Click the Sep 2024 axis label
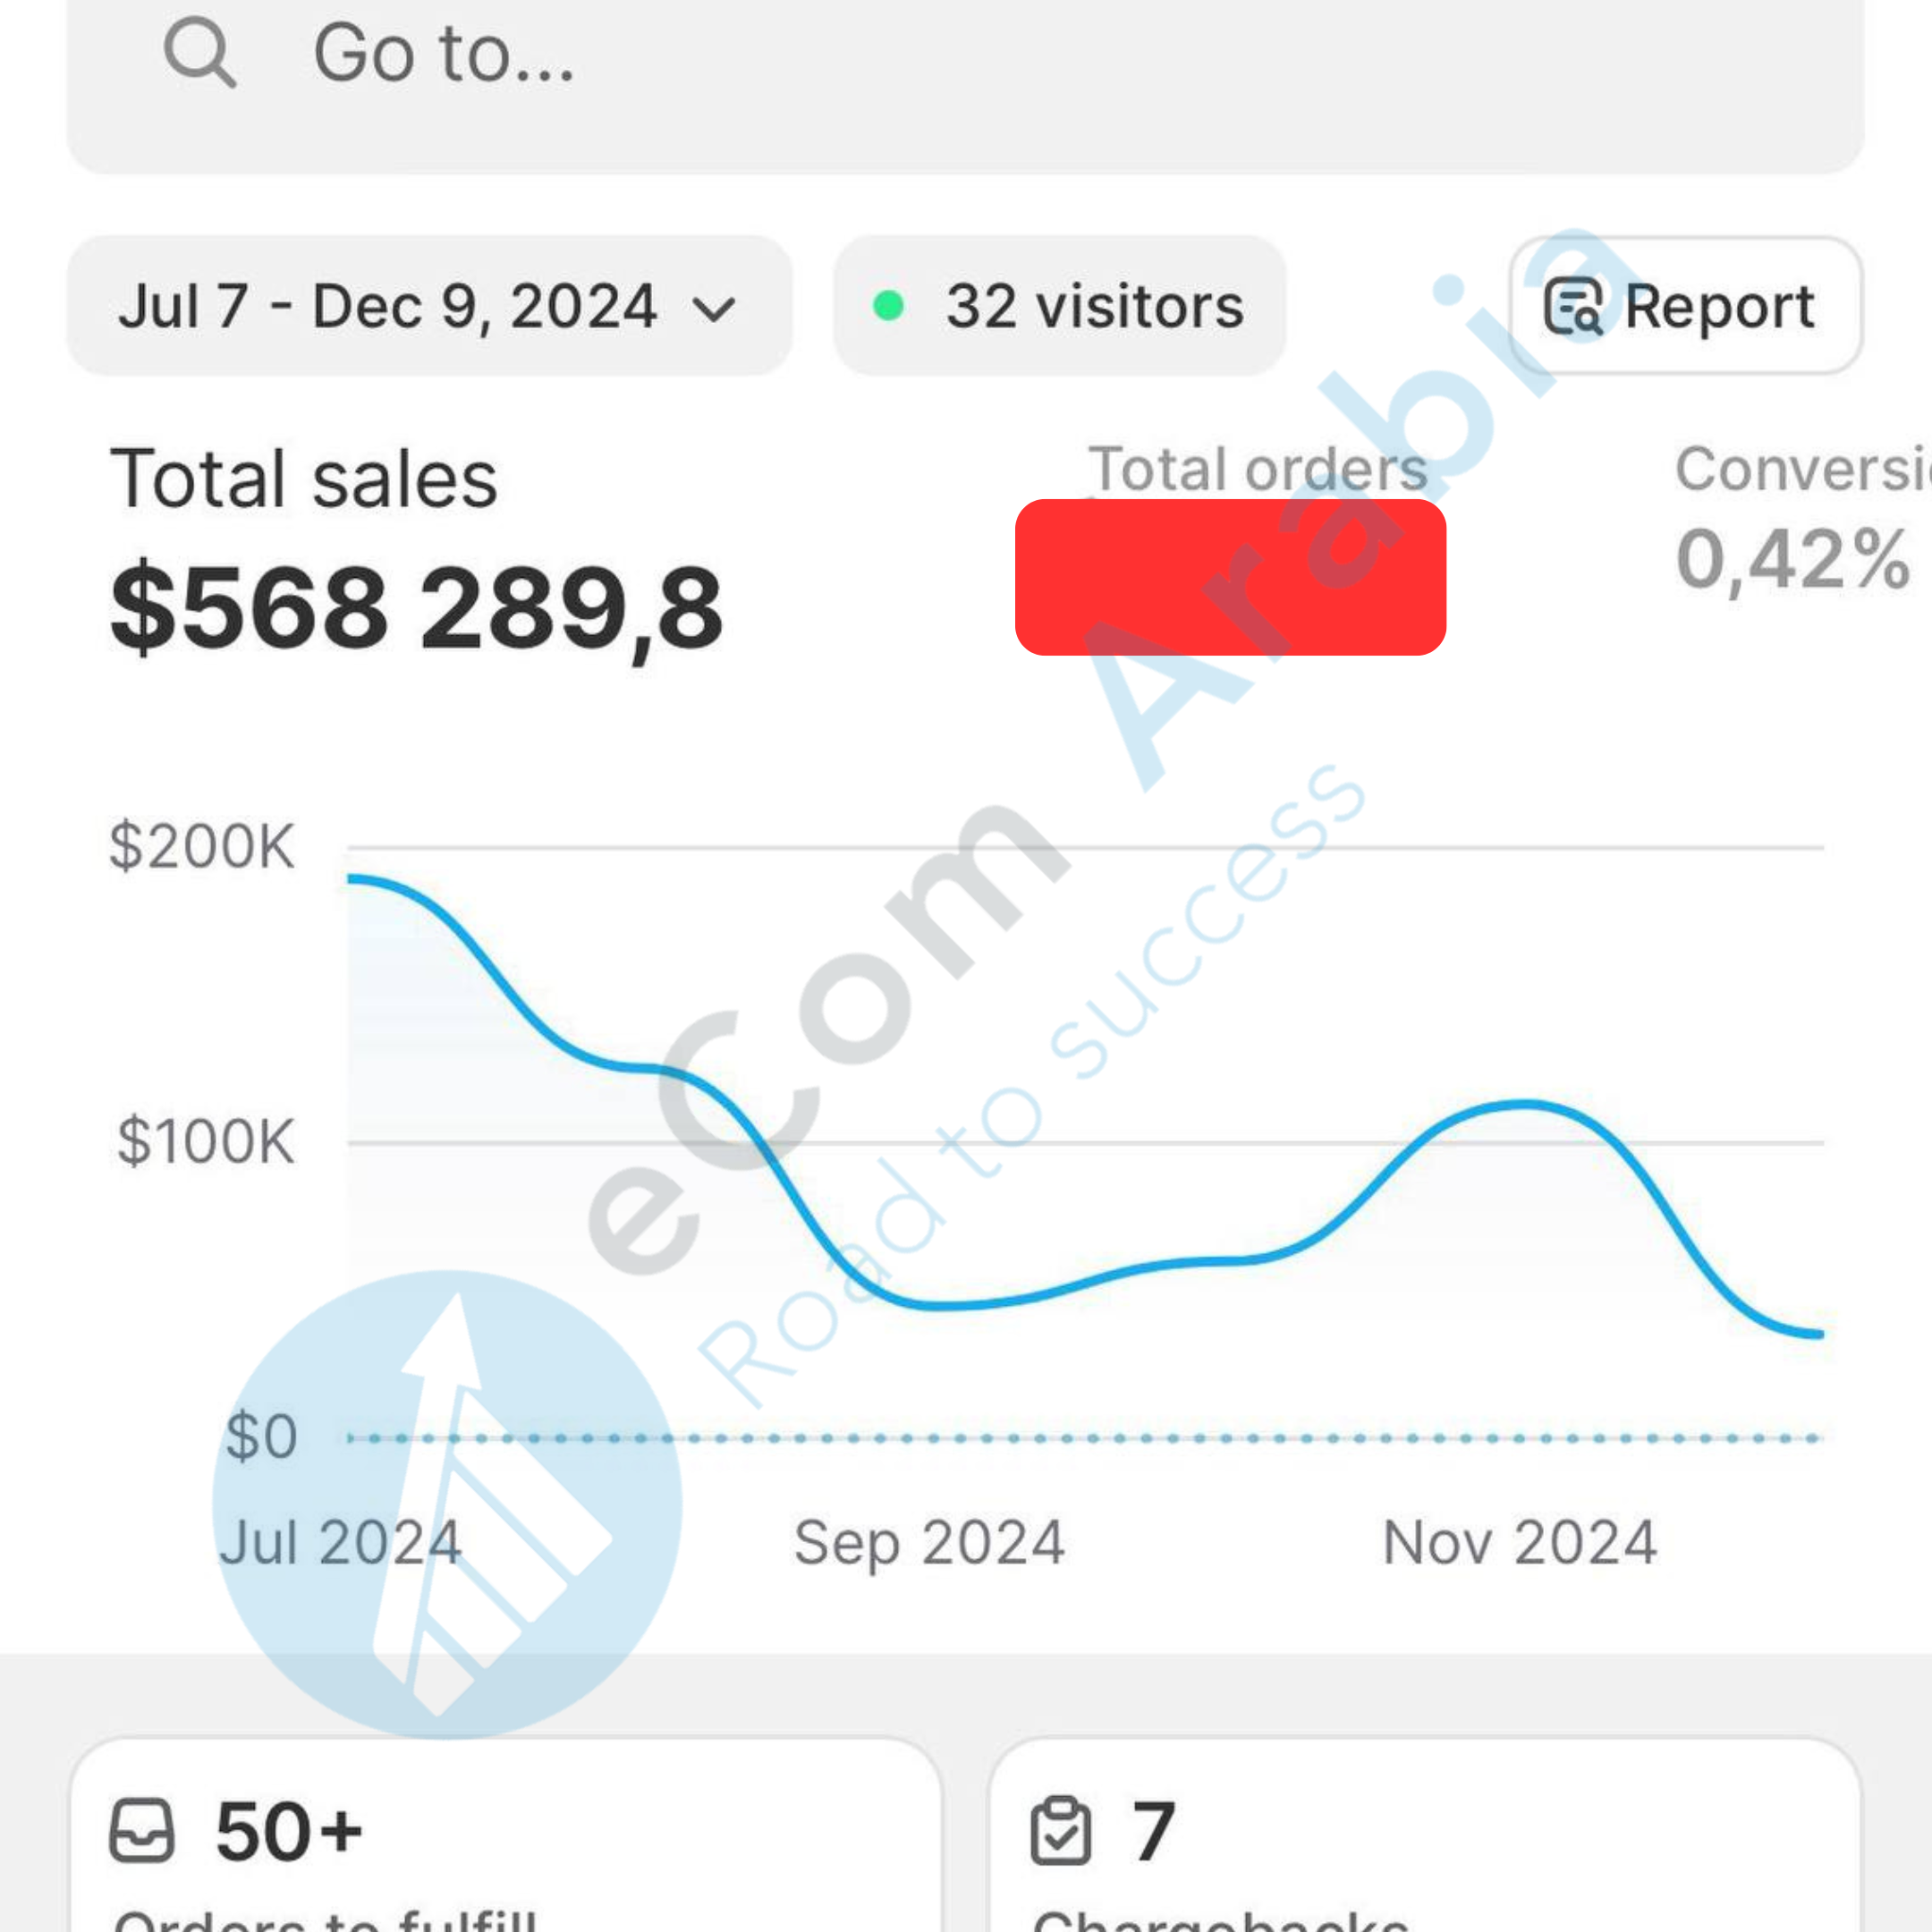Viewport: 1932px width, 1932px height. (x=929, y=1542)
